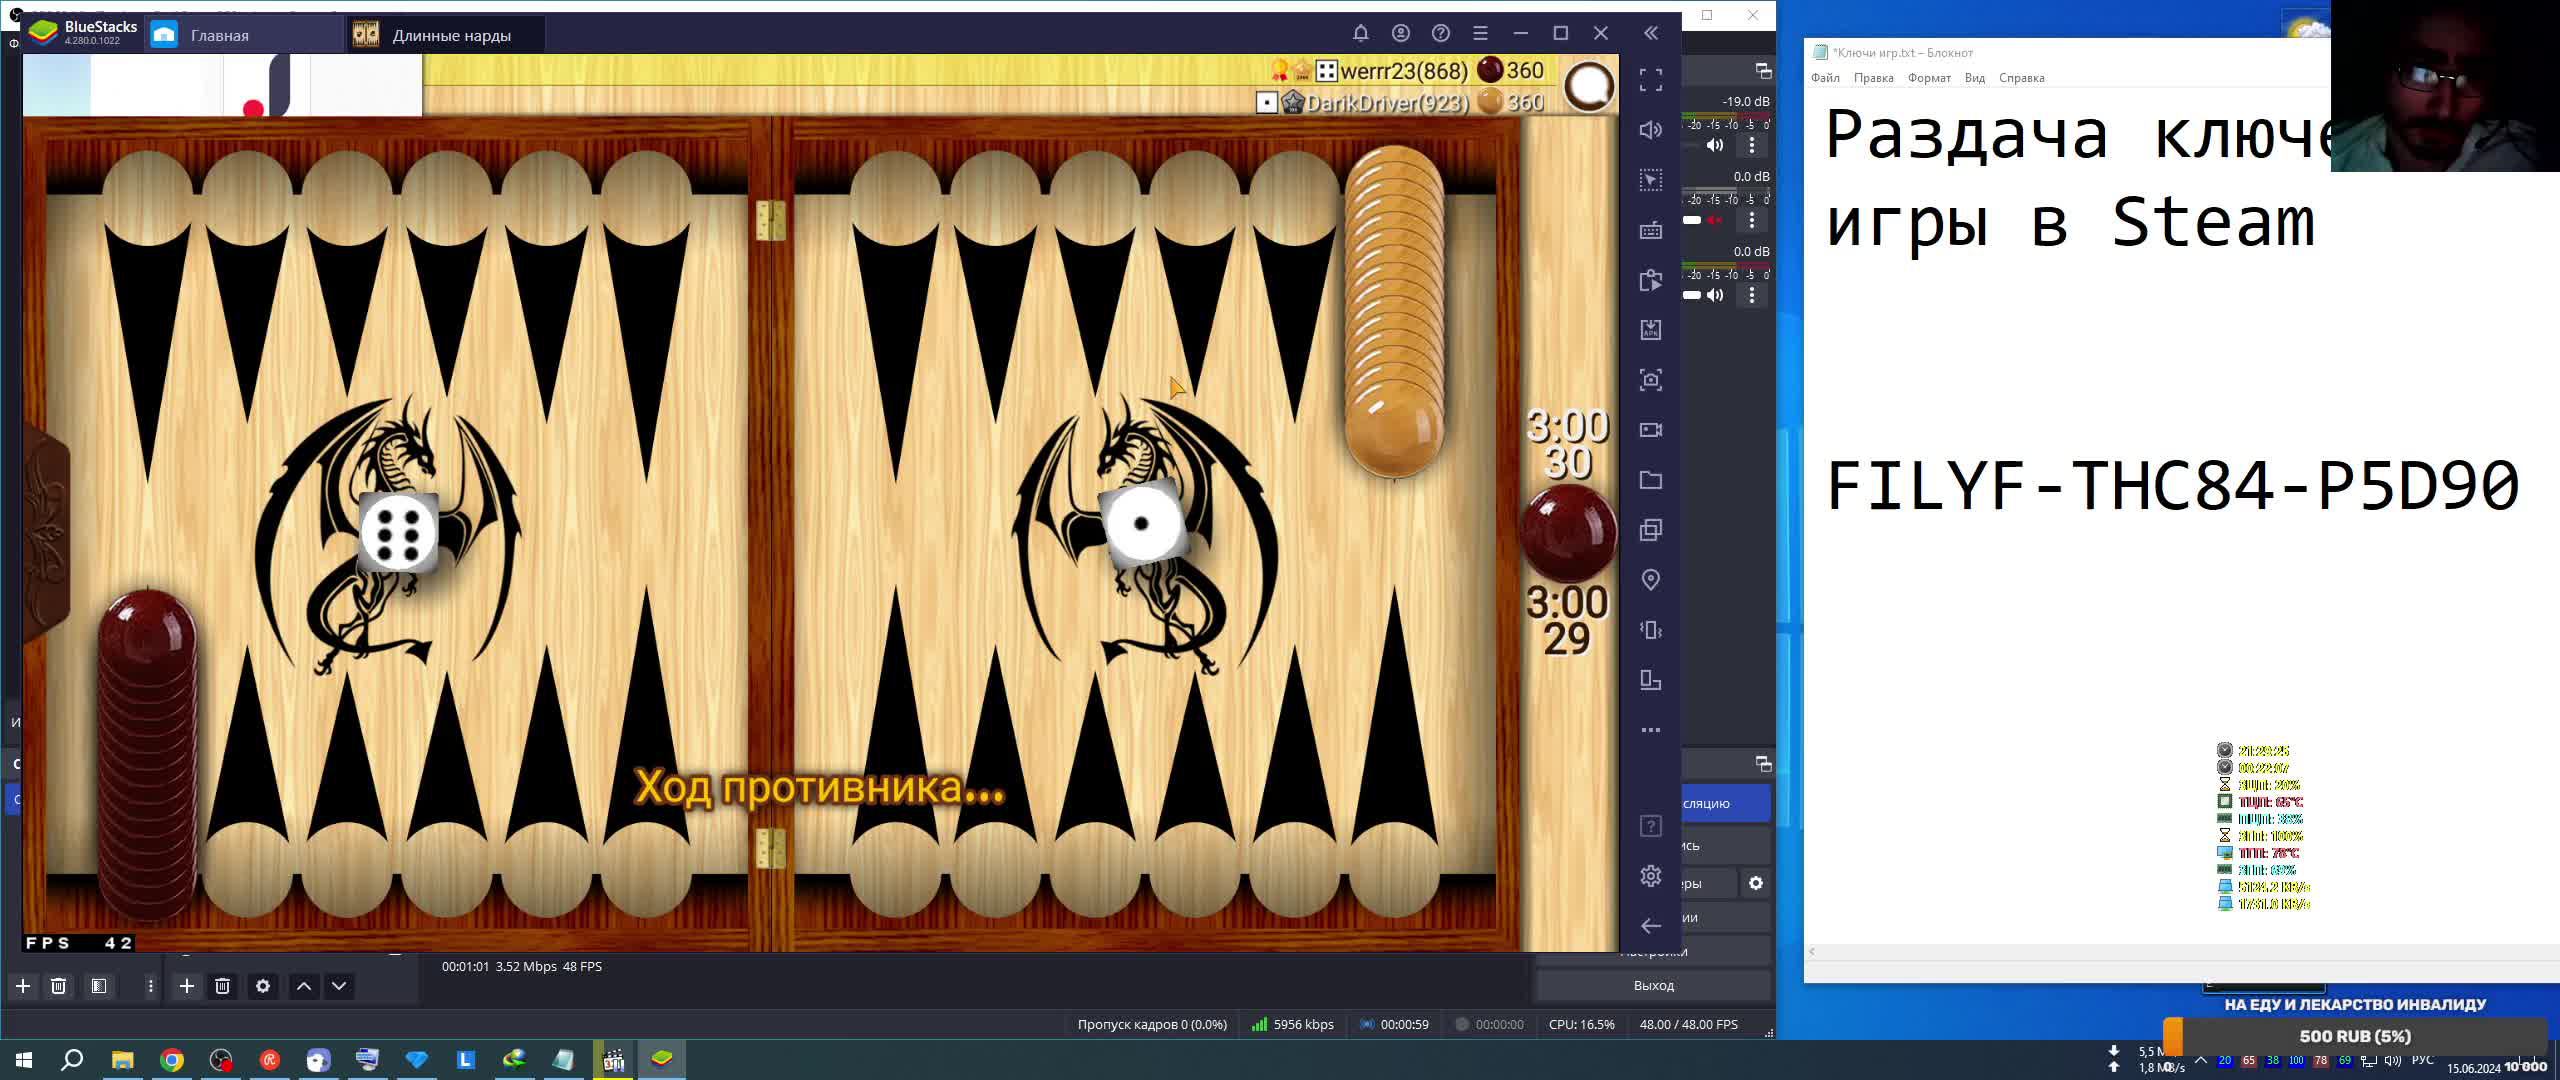
Task: Take a screenshot with the BlueStacks camera icon
Action: click(1651, 380)
